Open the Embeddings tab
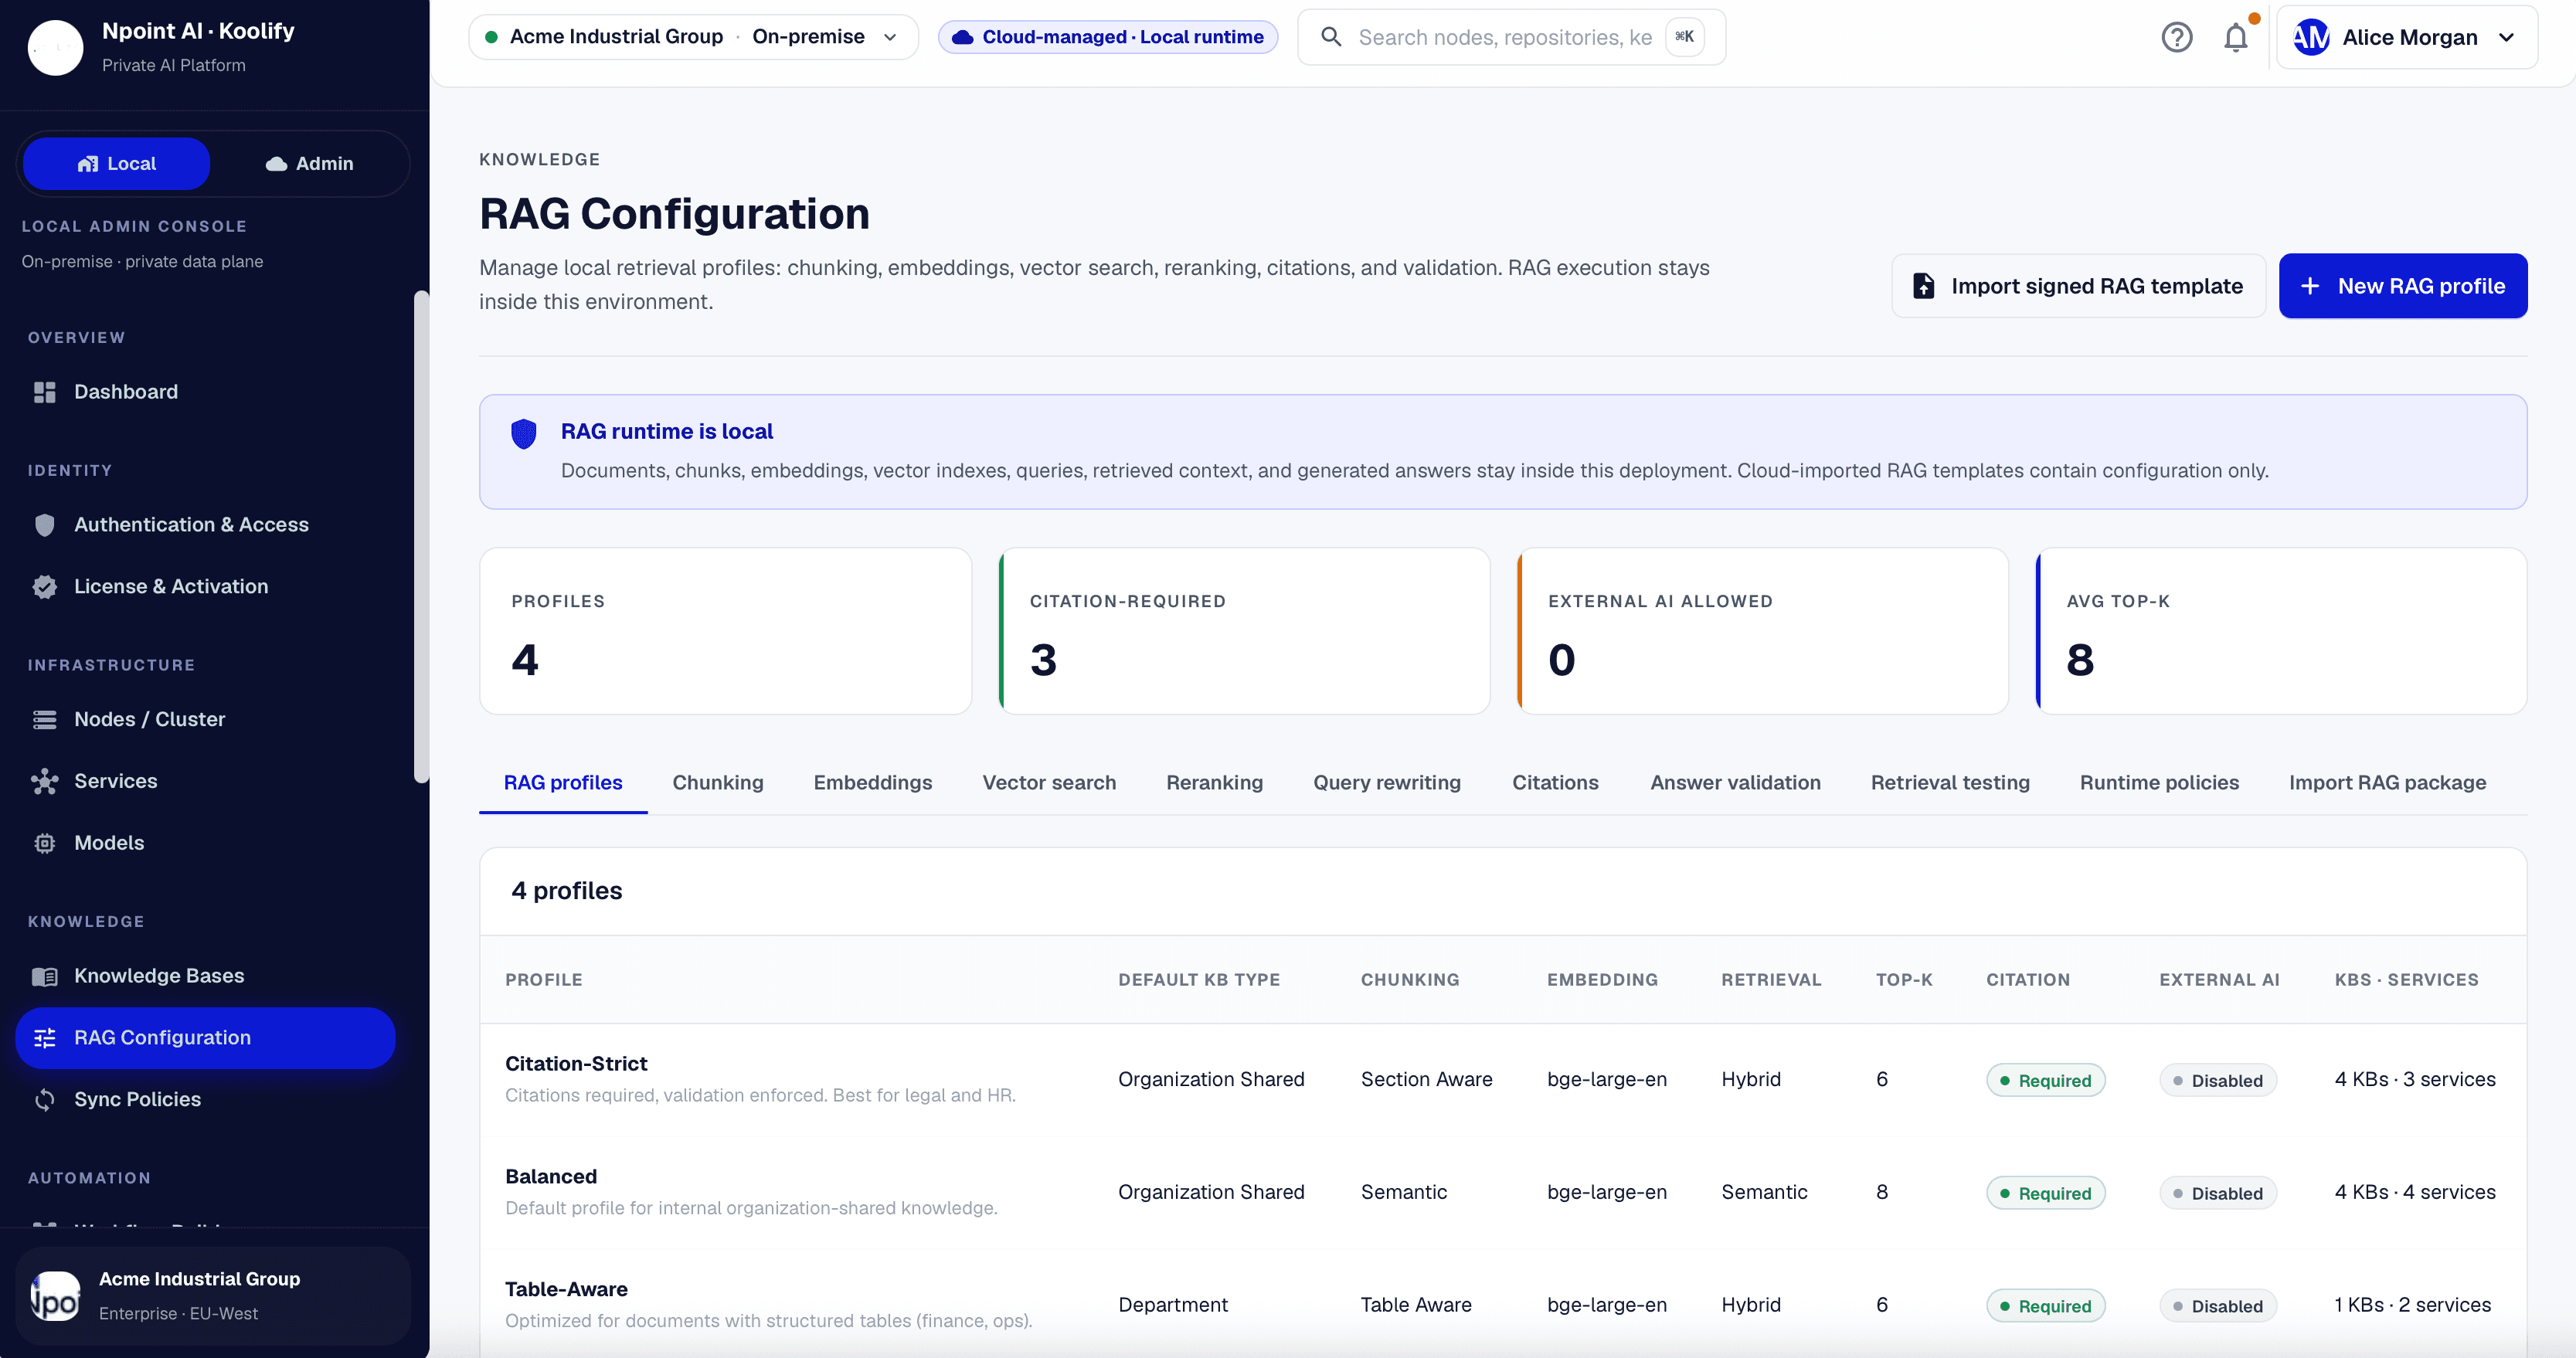The height and width of the screenshot is (1358, 2576). 872,783
